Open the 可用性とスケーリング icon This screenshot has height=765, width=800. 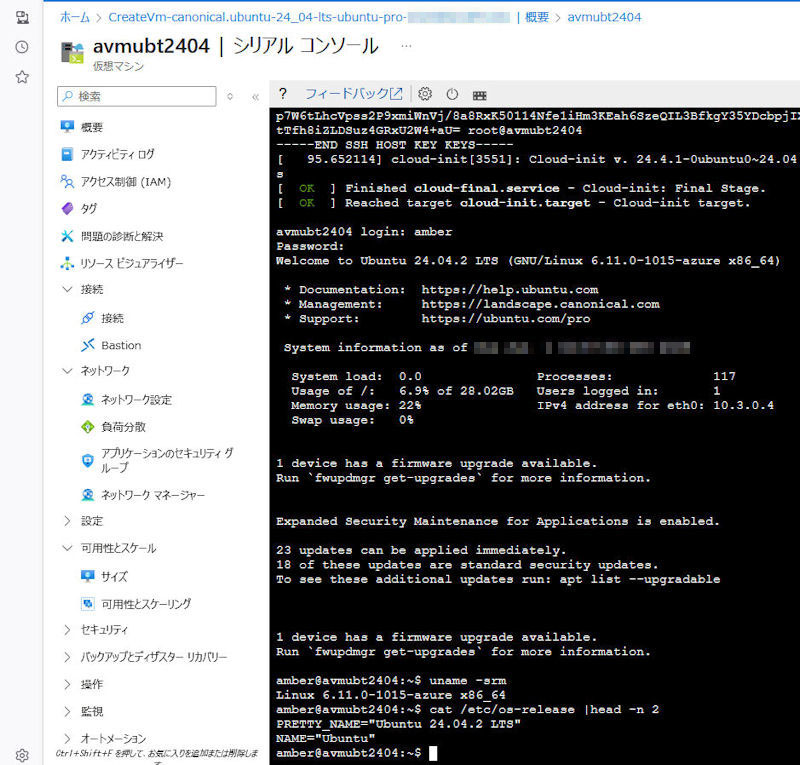click(88, 604)
